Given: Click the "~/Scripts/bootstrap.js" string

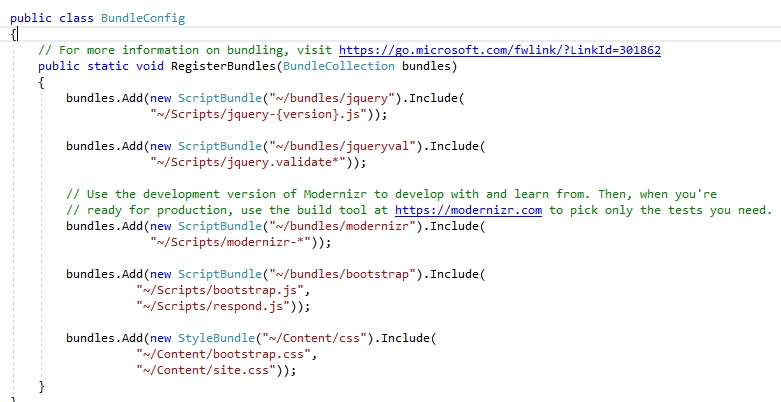Looking at the screenshot, I should tap(220, 290).
